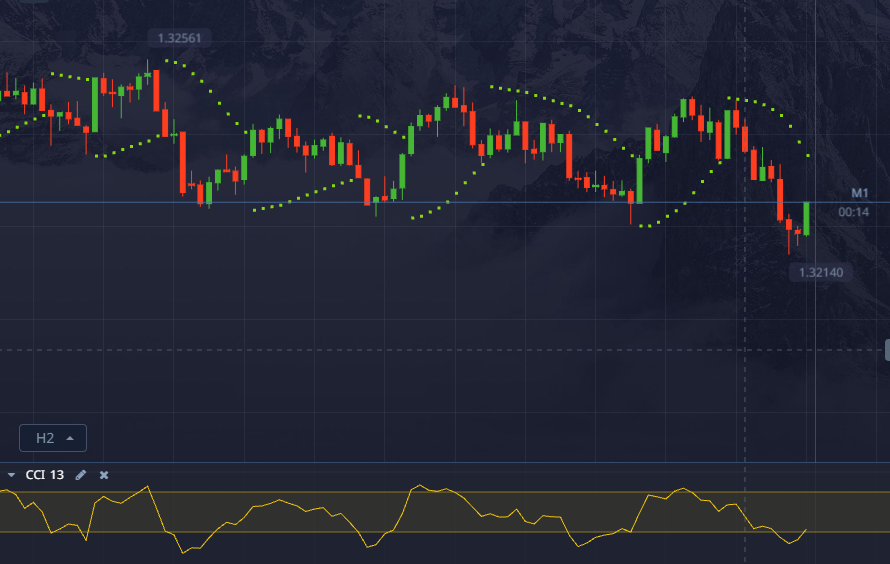
Task: Click the CCI 13 indicator label
Action: click(x=45, y=475)
